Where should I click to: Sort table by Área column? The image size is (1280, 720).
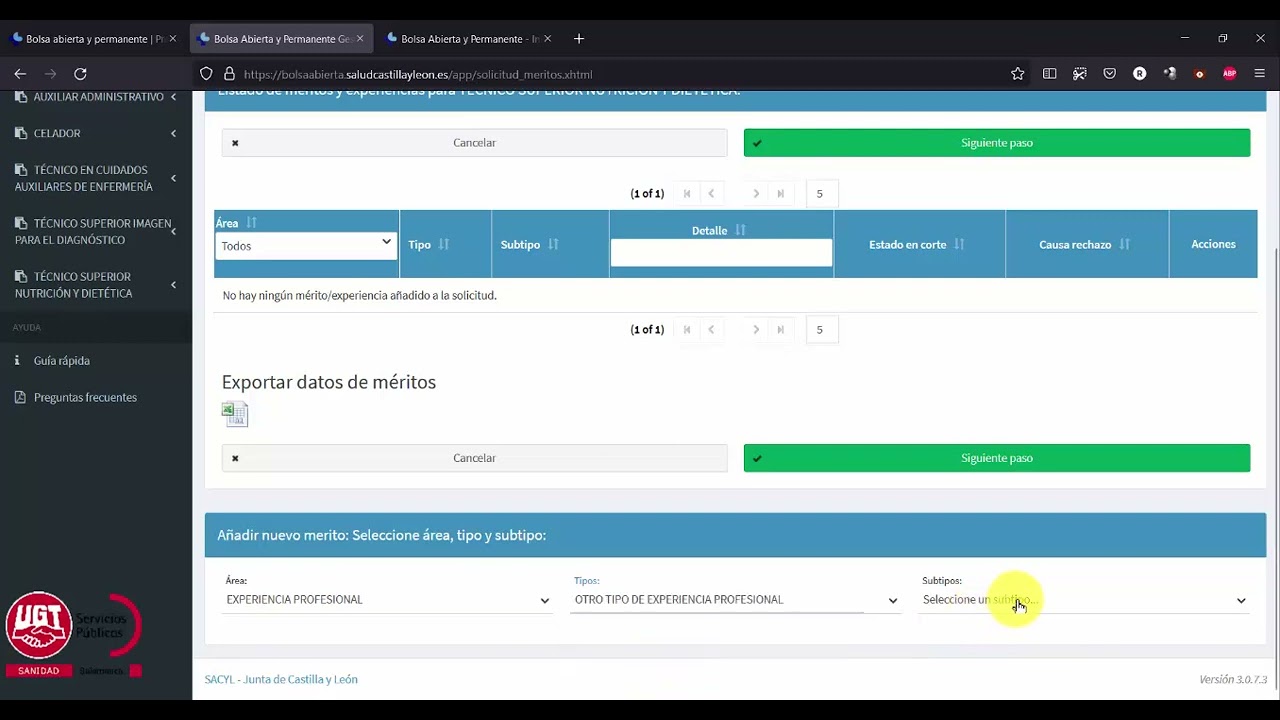pos(251,223)
